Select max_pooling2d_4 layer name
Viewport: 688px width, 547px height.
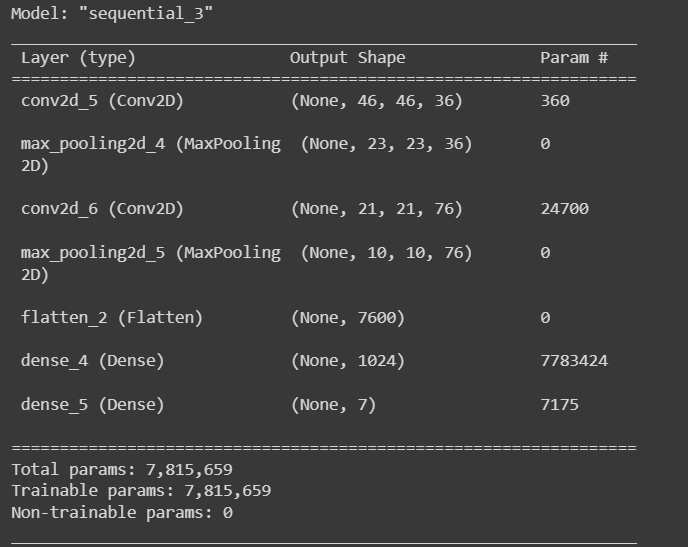[151, 154]
